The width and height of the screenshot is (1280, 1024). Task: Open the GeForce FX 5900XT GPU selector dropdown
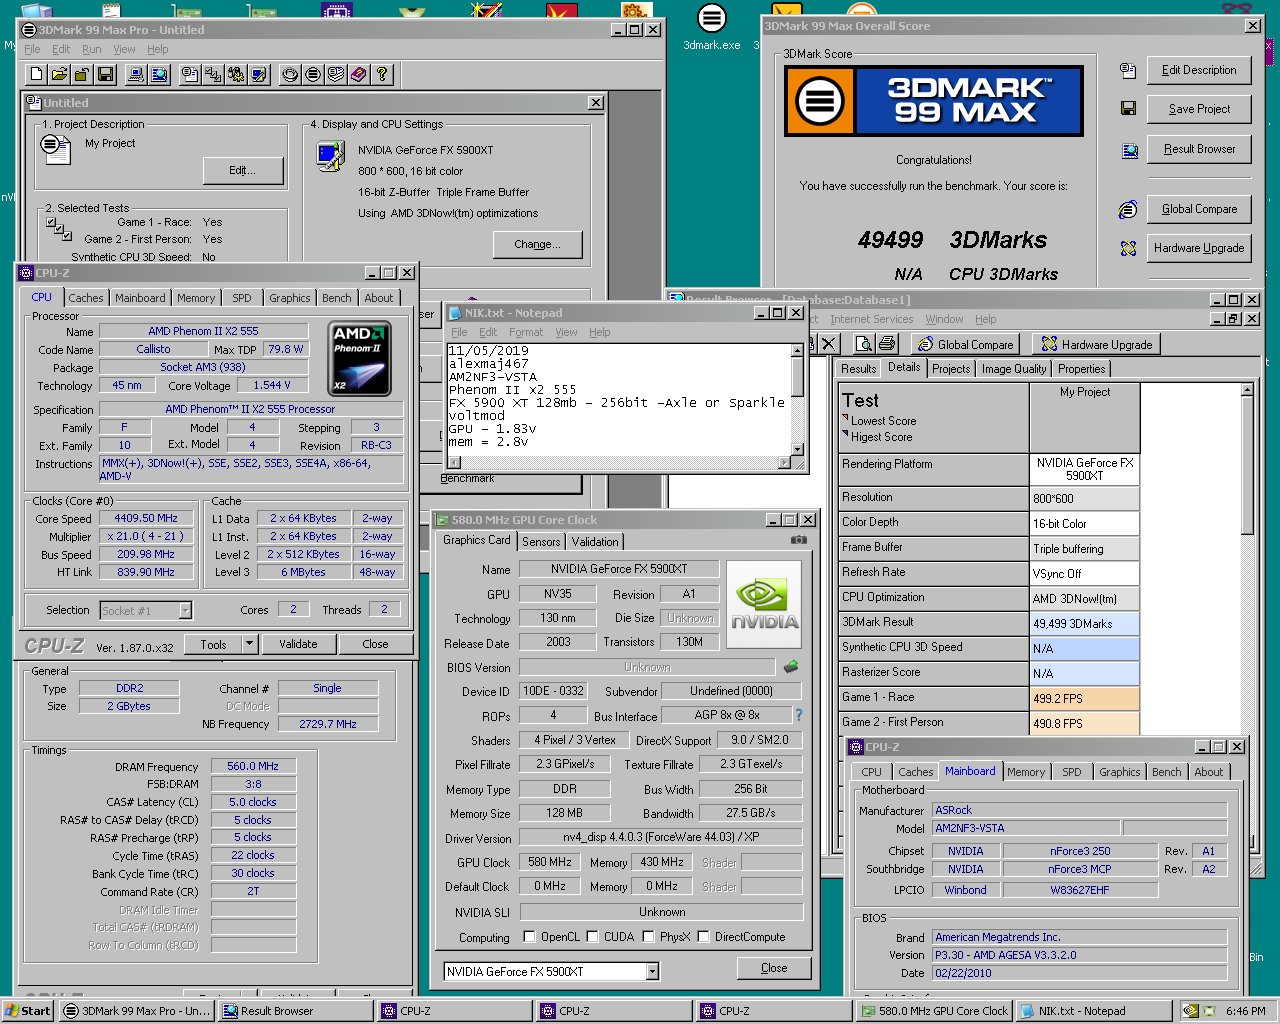(x=653, y=971)
